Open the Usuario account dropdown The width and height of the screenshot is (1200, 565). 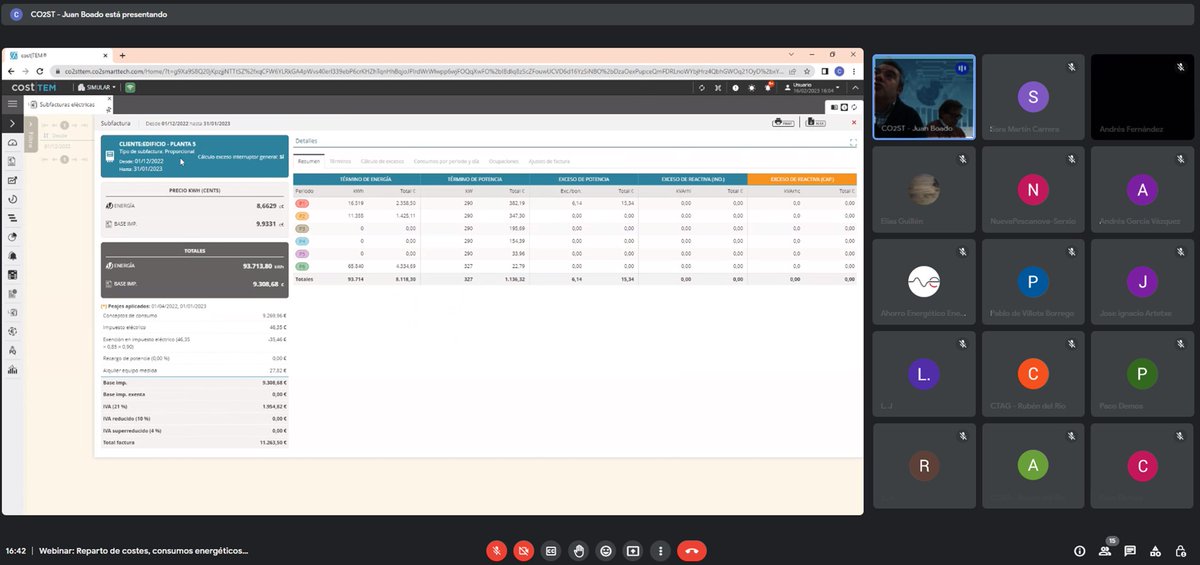tap(813, 87)
